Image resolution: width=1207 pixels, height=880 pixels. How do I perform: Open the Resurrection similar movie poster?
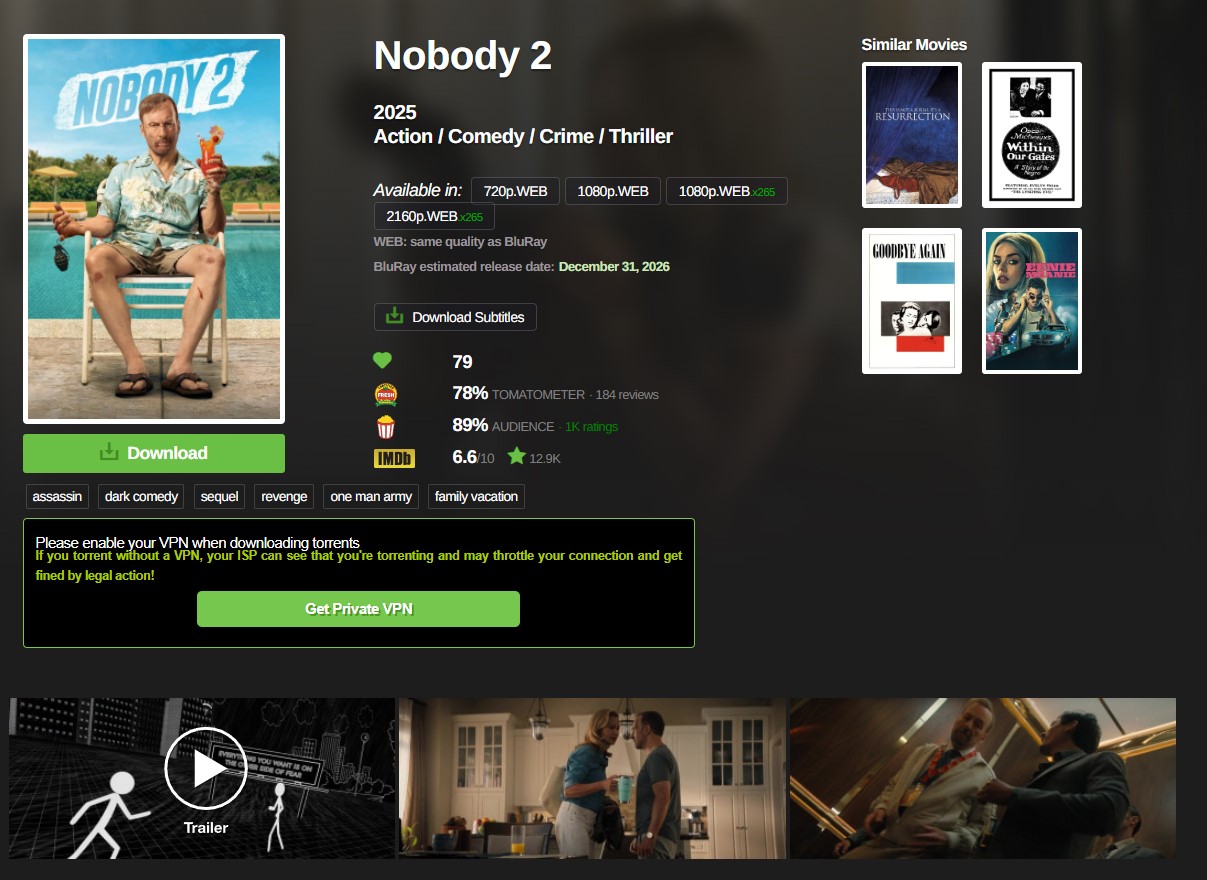[x=912, y=135]
